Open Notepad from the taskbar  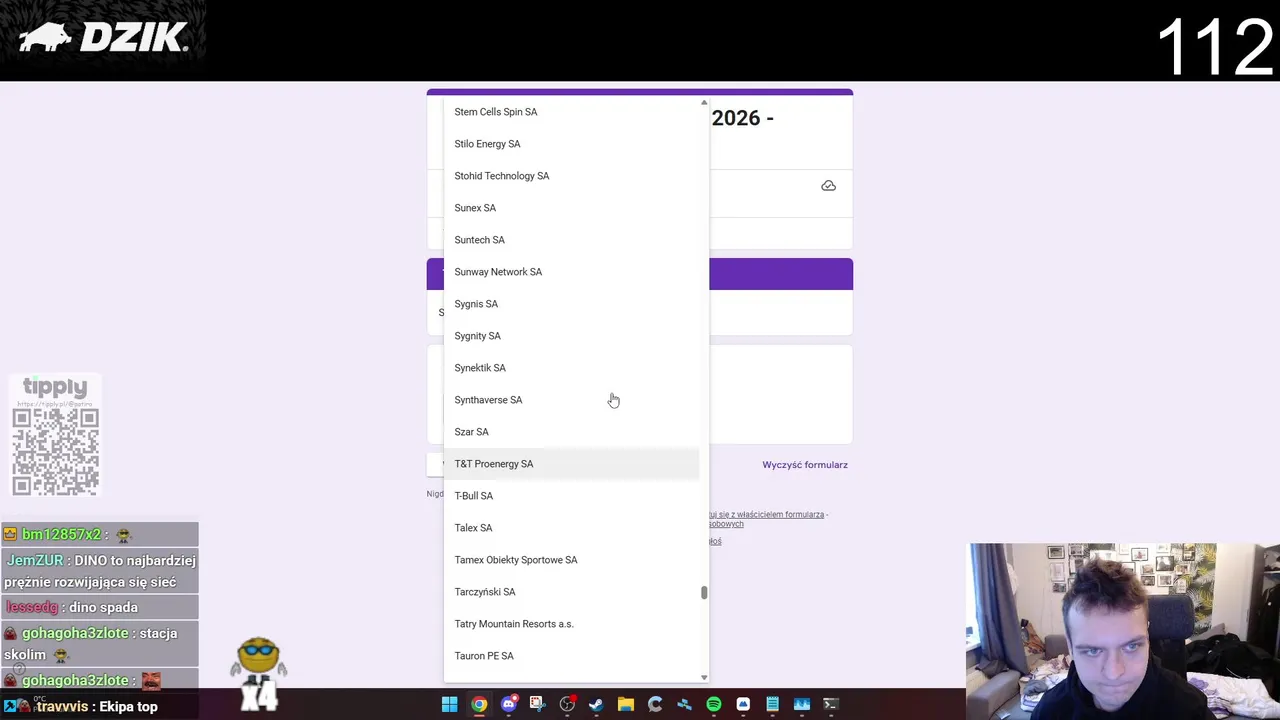(772, 704)
